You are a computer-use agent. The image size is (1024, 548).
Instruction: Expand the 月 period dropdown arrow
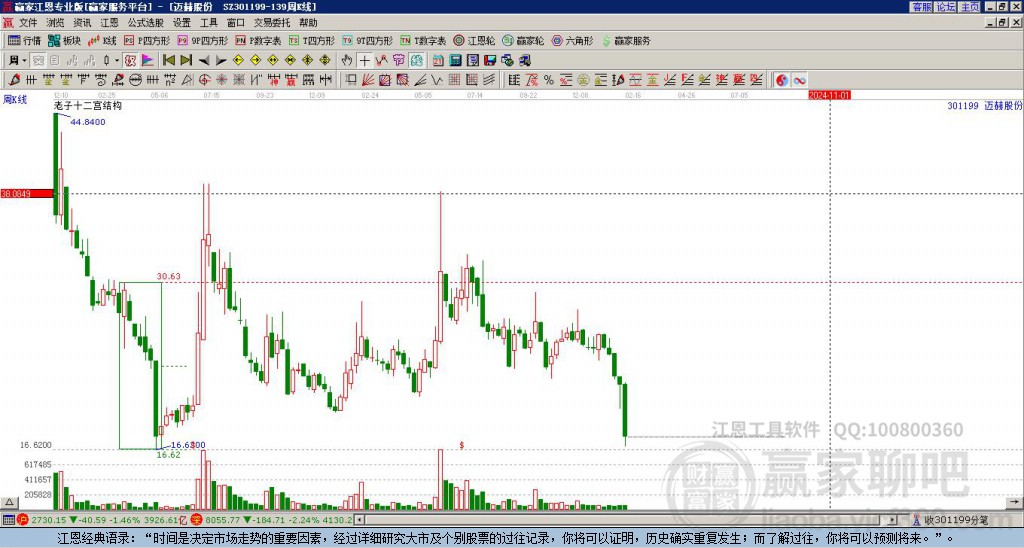tap(24, 61)
